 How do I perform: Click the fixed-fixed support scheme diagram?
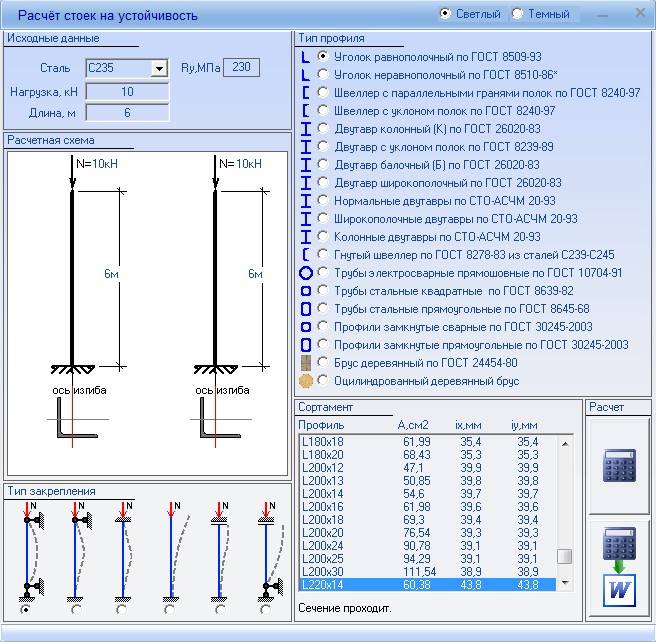[x=124, y=551]
